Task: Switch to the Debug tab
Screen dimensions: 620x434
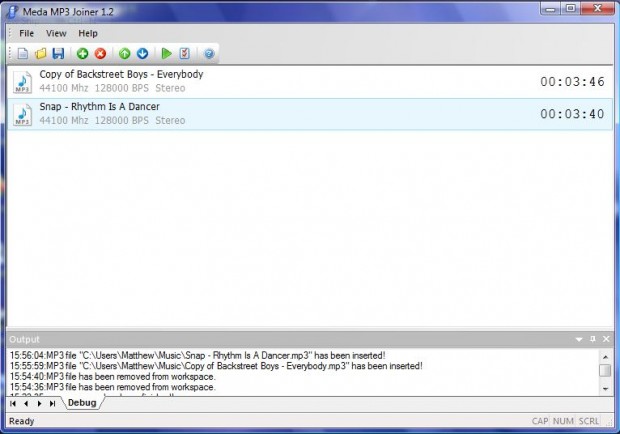Action: coord(82,403)
